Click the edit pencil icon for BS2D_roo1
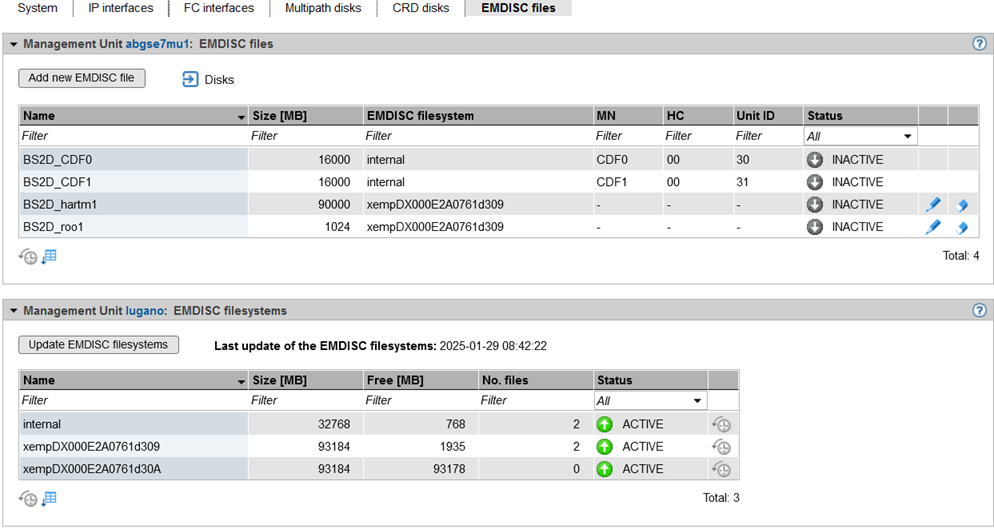 click(x=932, y=228)
